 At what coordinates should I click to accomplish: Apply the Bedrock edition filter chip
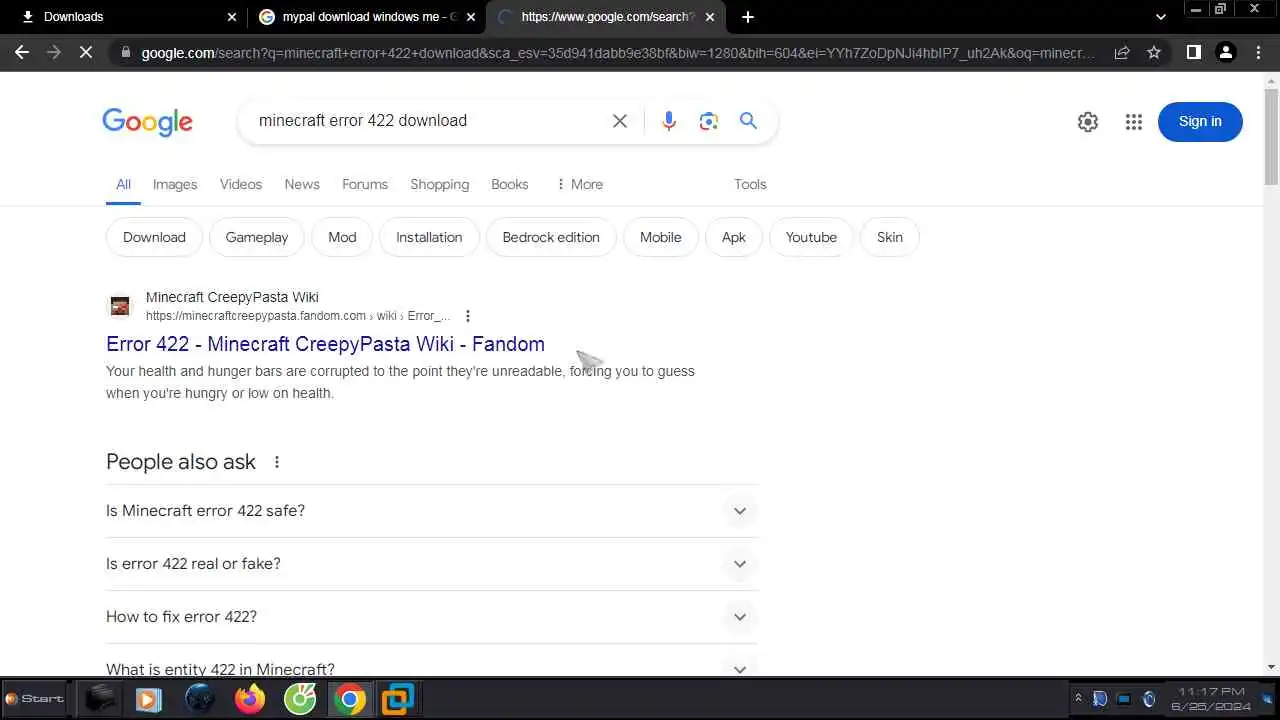pos(551,237)
